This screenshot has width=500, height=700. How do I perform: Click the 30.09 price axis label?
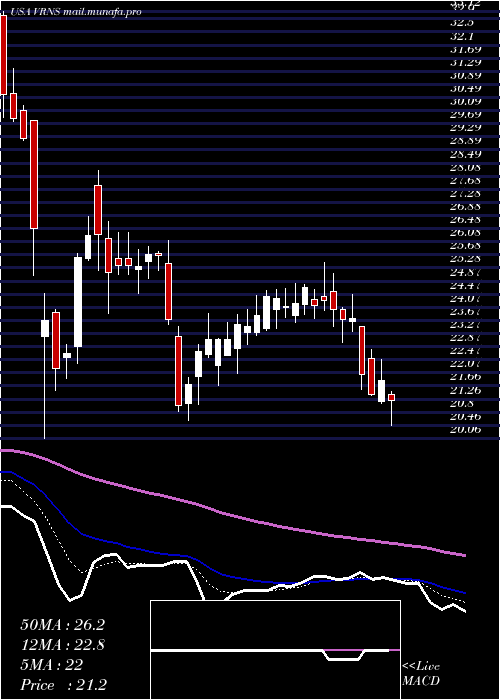point(466,101)
